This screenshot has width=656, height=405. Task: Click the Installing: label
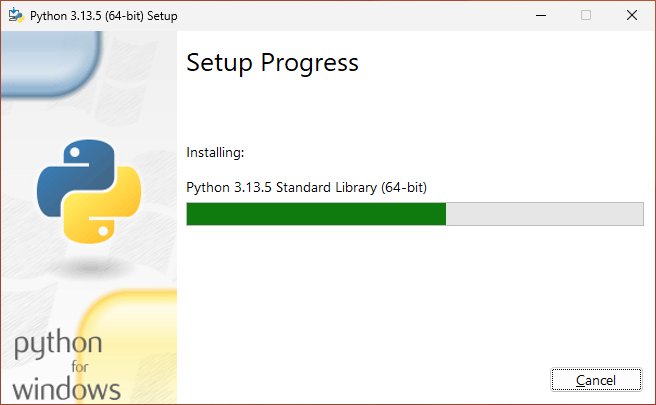(x=215, y=153)
